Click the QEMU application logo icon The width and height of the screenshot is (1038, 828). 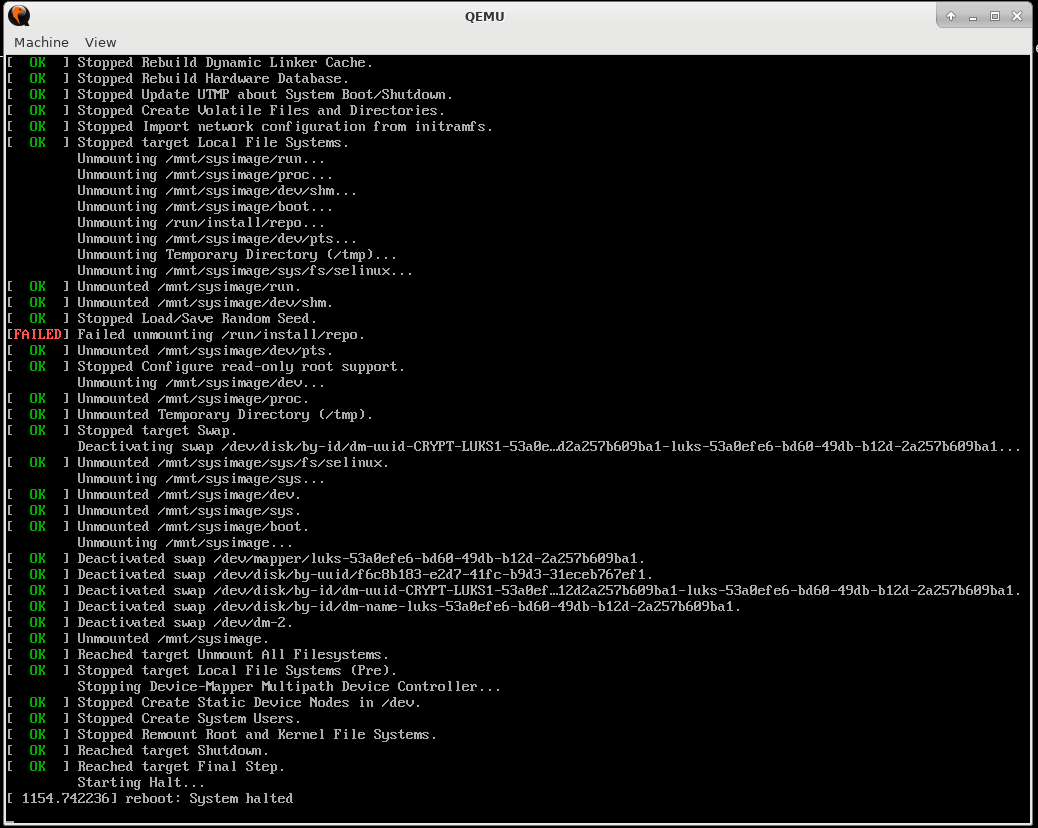pos(19,15)
